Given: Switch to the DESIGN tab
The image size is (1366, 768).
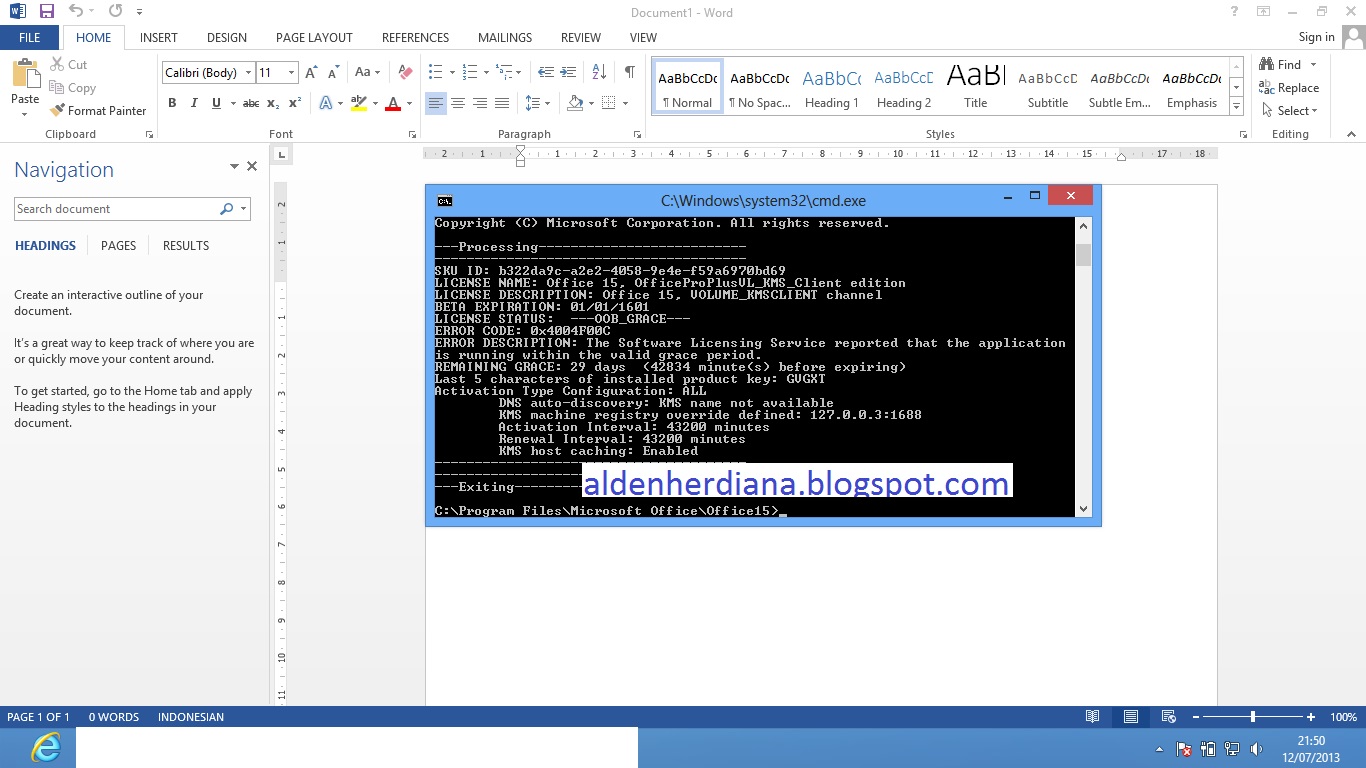Looking at the screenshot, I should pos(227,37).
